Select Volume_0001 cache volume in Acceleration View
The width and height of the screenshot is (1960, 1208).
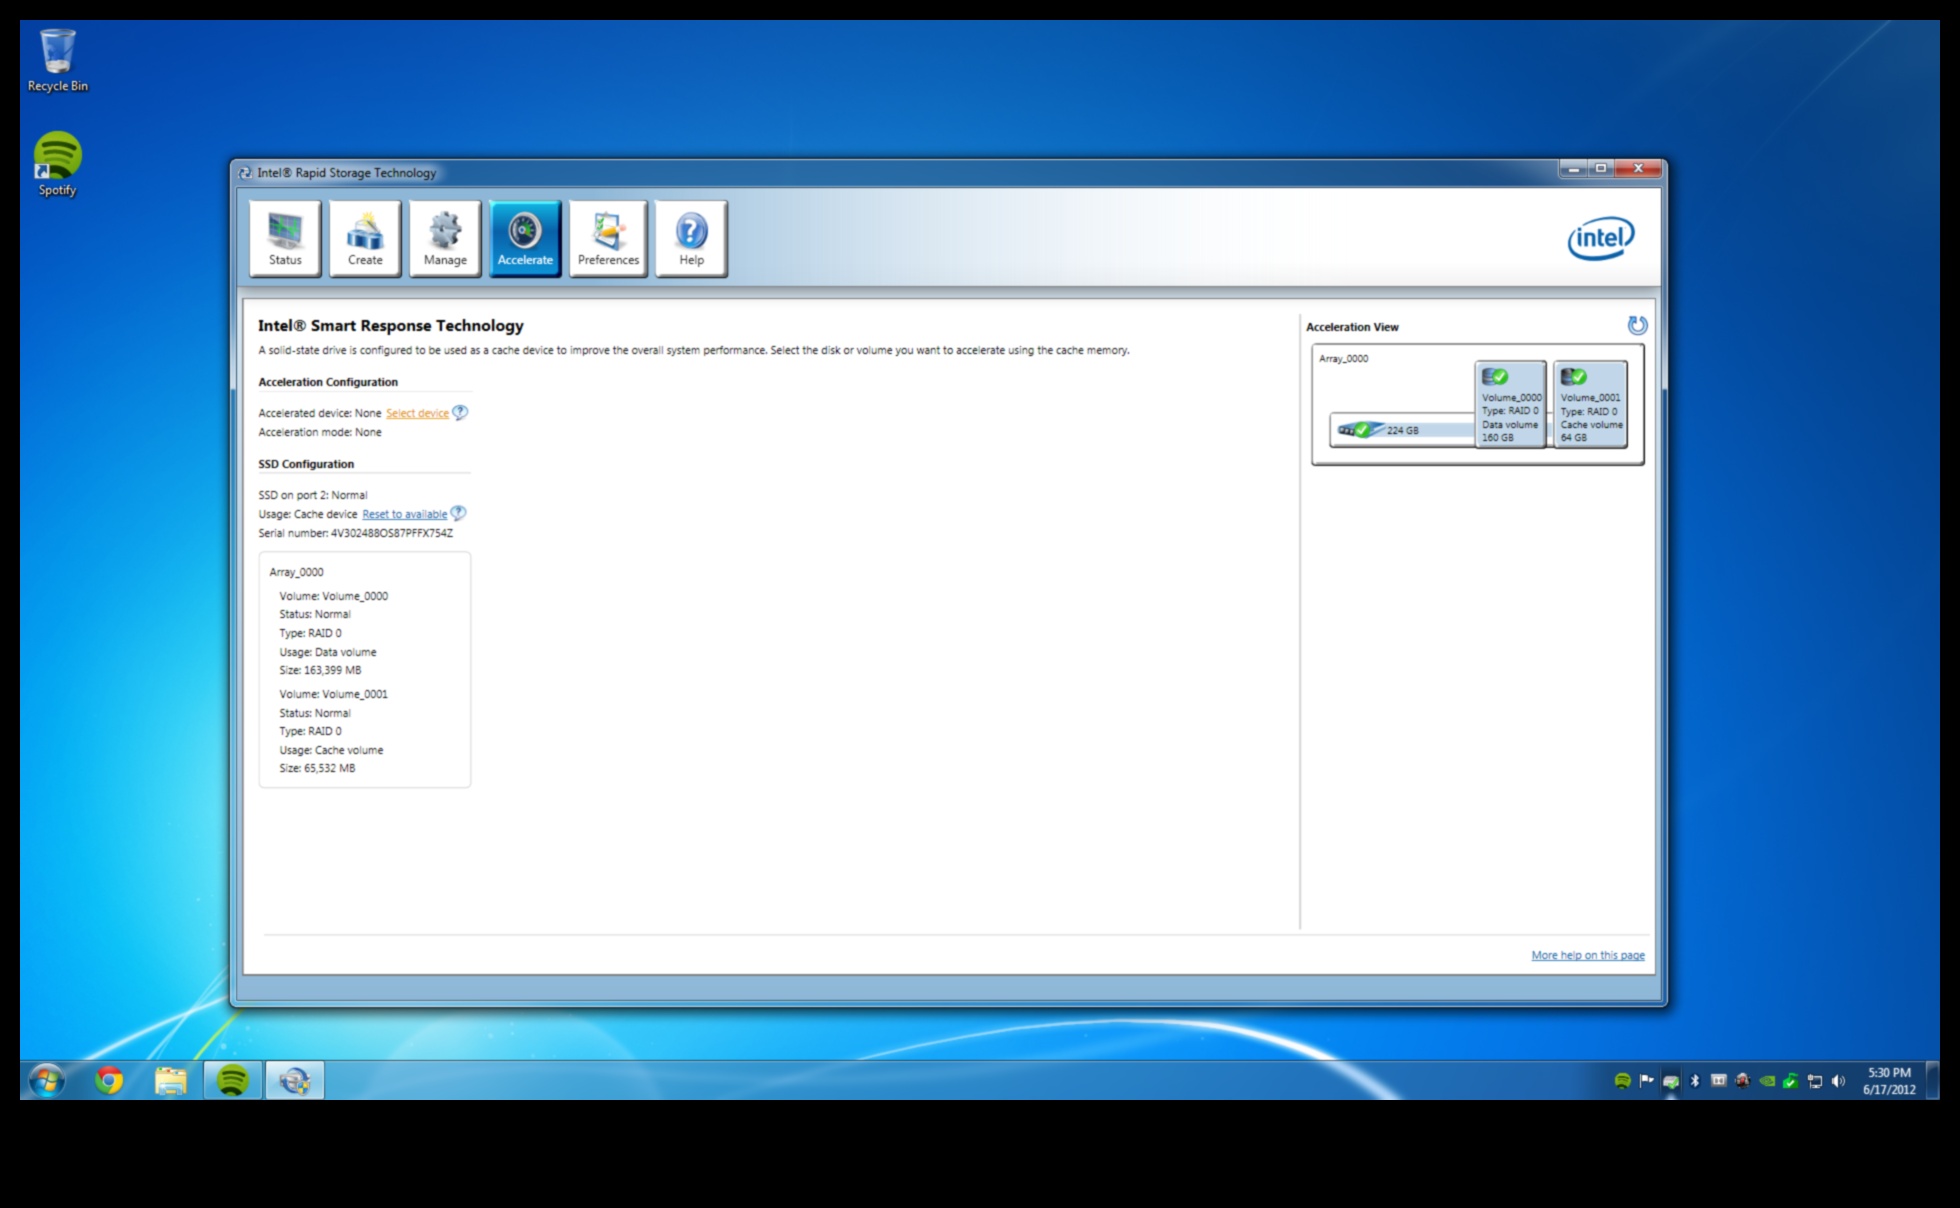pyautogui.click(x=1590, y=405)
